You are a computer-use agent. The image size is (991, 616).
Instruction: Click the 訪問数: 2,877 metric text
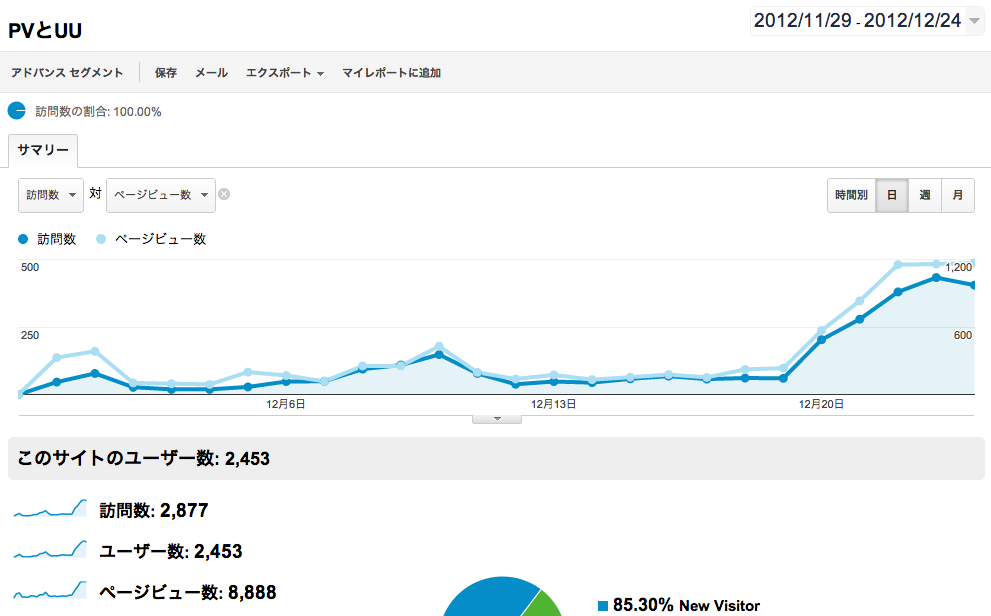click(154, 510)
